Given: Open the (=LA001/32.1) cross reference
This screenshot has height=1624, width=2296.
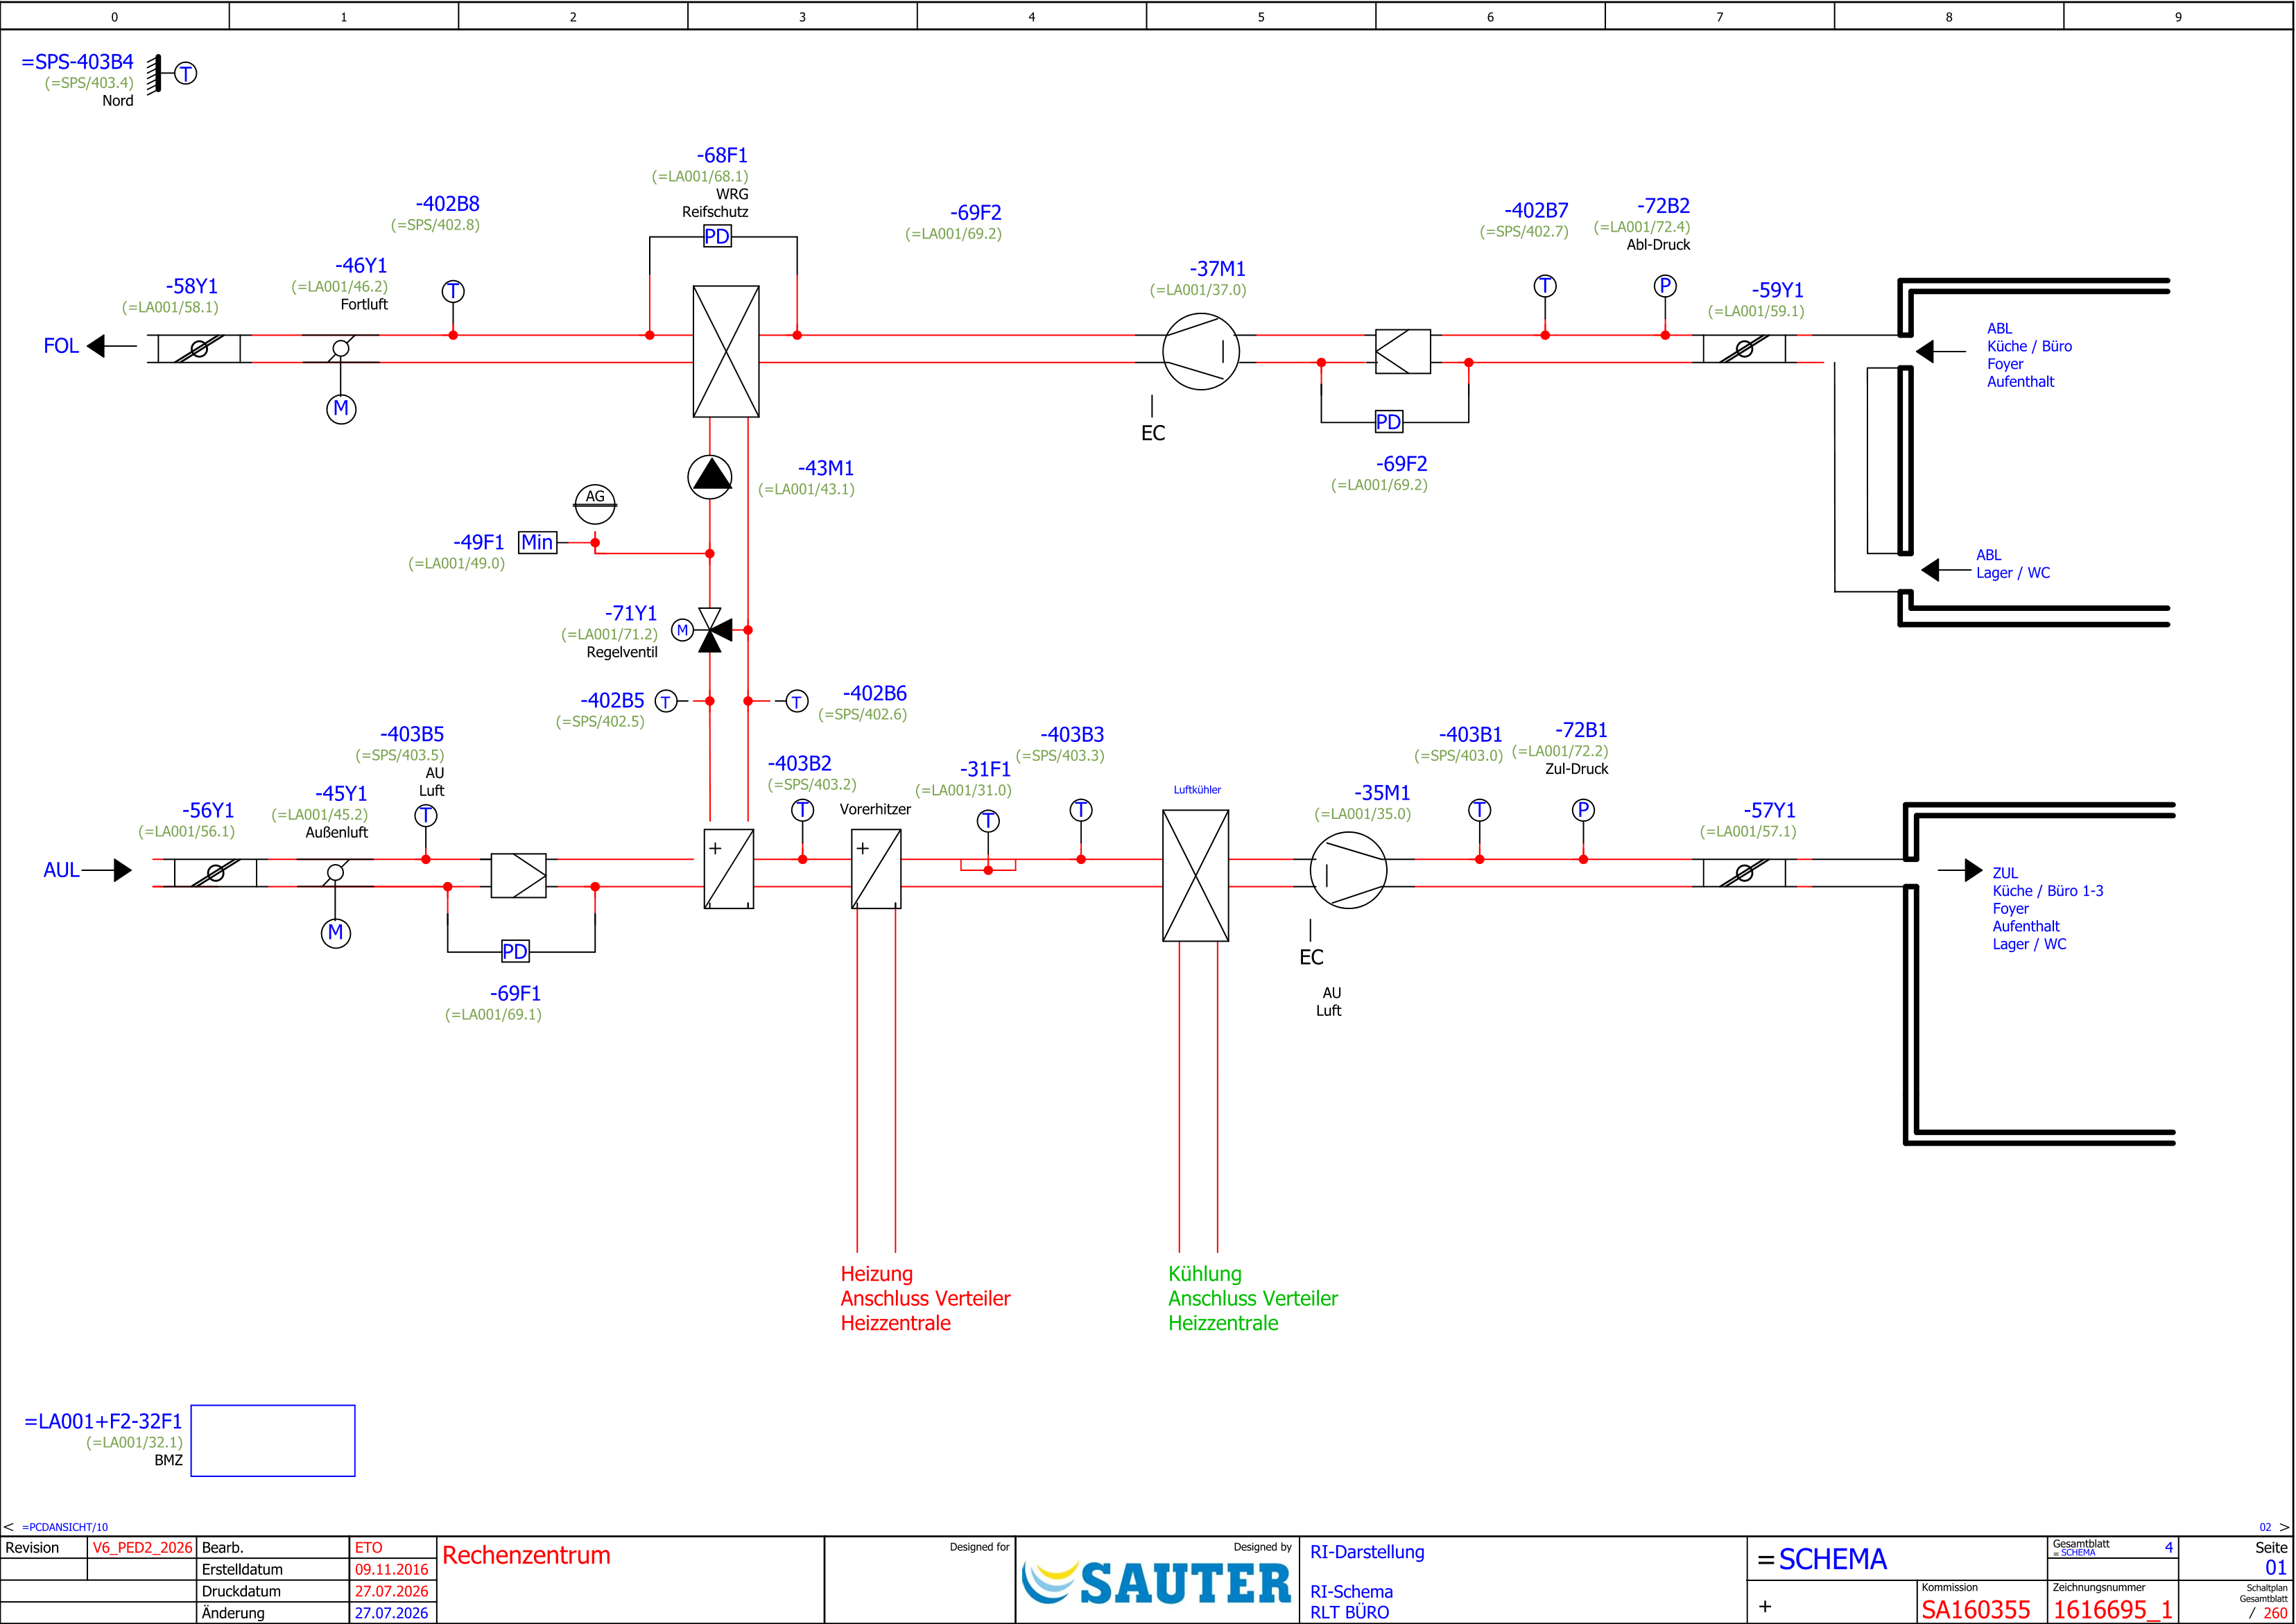Looking at the screenshot, I should click(134, 1442).
